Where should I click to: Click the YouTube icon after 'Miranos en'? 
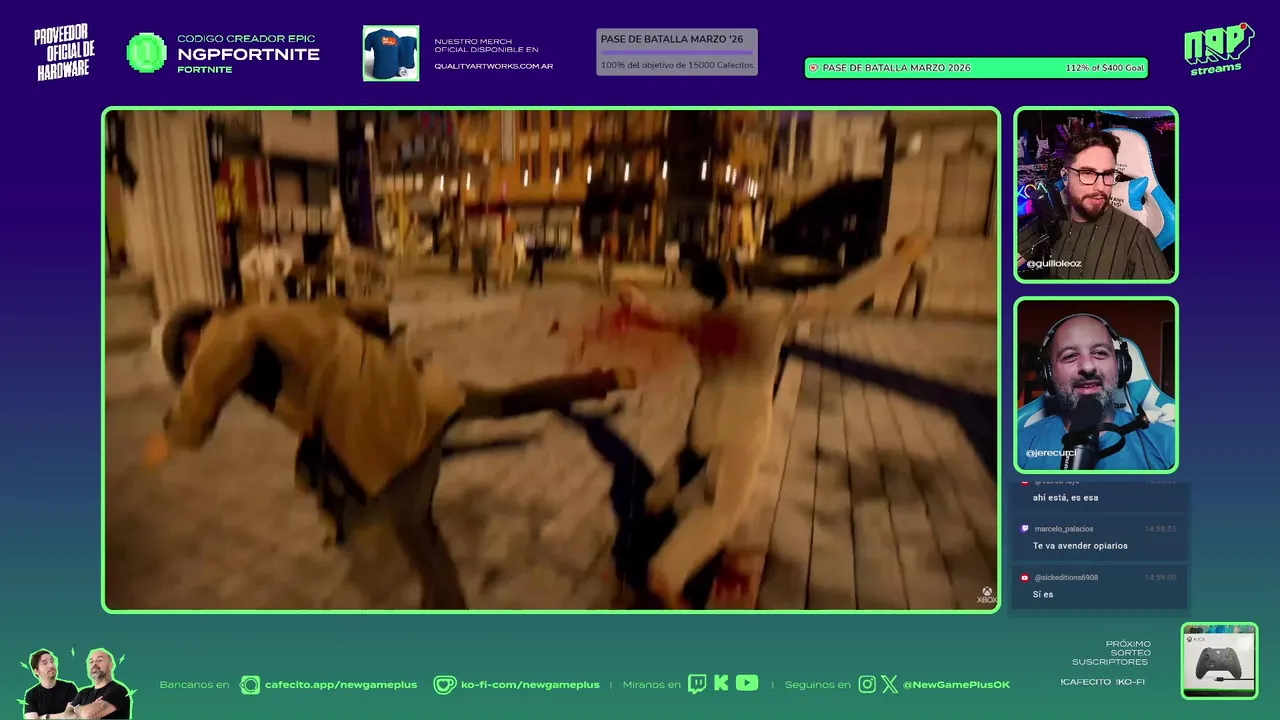point(747,684)
